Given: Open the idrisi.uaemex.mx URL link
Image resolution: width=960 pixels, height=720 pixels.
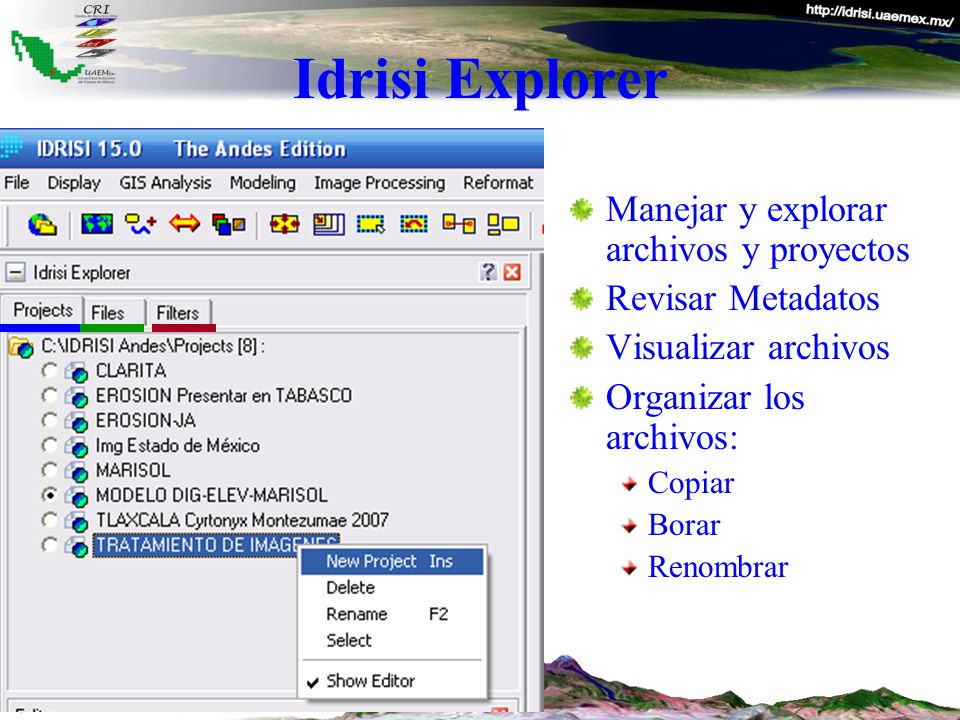Looking at the screenshot, I should [880, 15].
